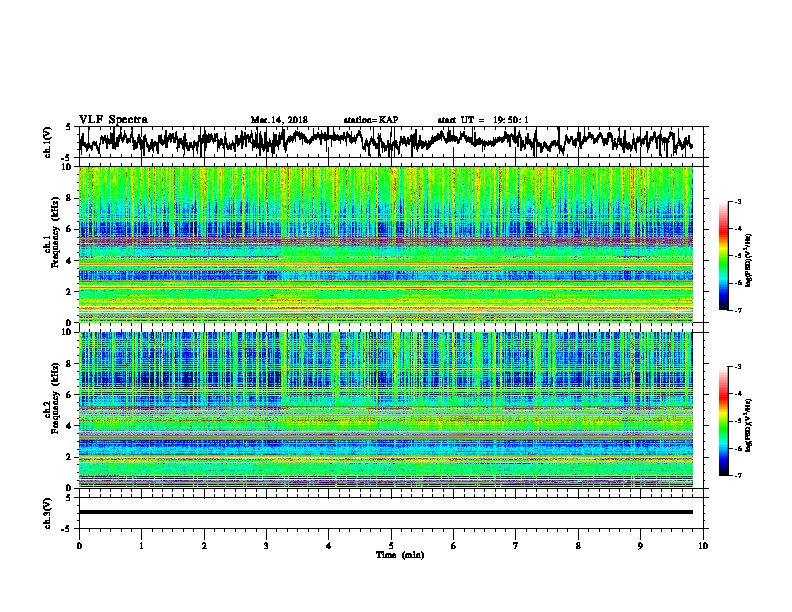This screenshot has height=612, width=792.
Task: Click tick label "4" on the Time axis
Action: [329, 545]
